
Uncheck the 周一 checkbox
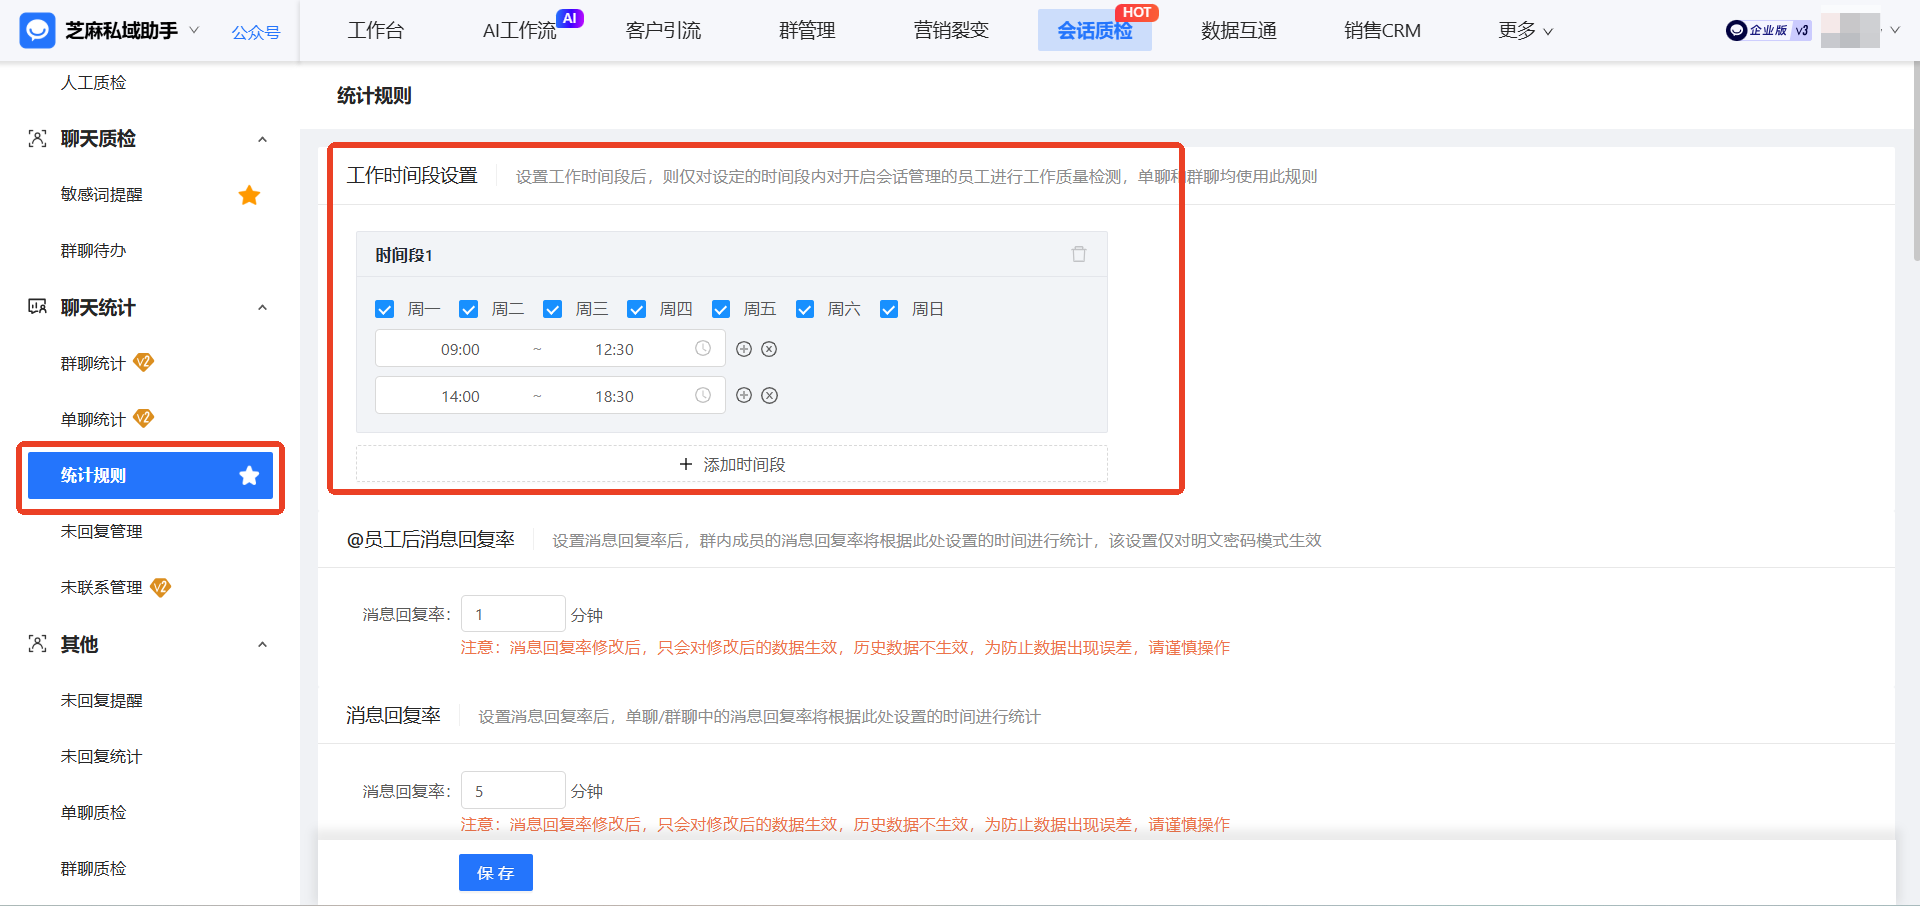(385, 309)
